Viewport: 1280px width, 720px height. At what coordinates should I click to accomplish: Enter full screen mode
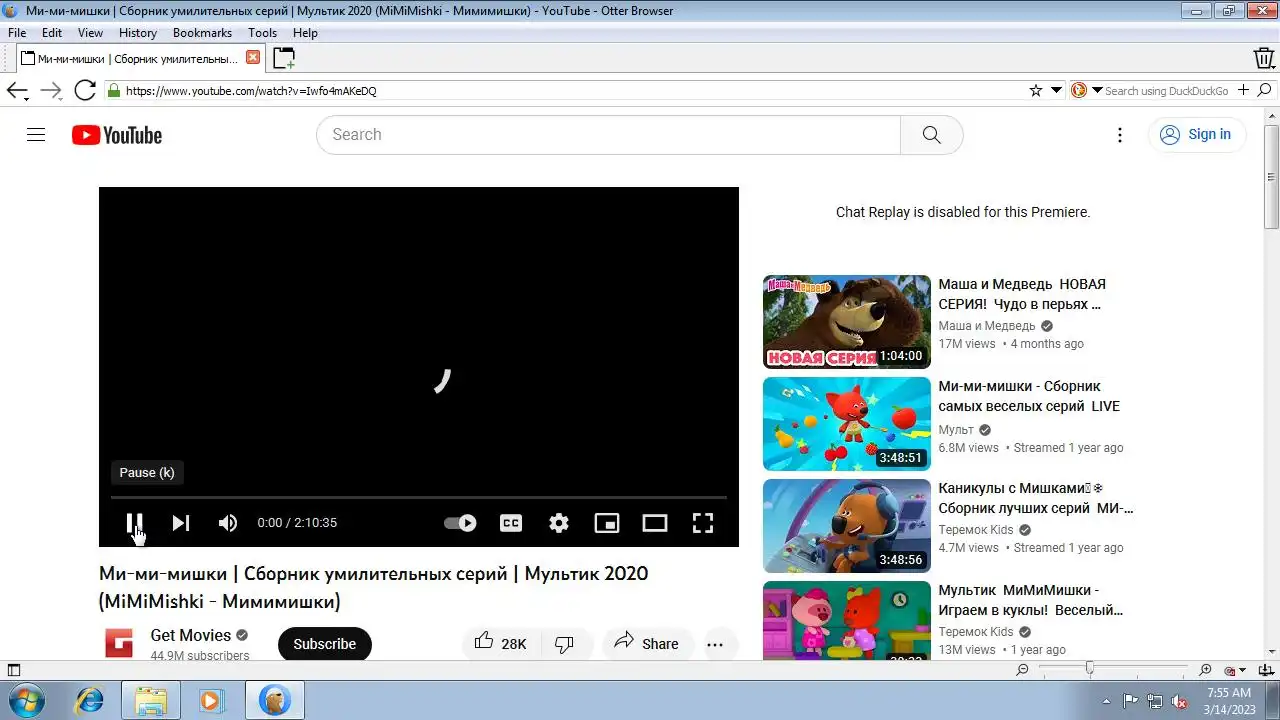[x=703, y=522]
